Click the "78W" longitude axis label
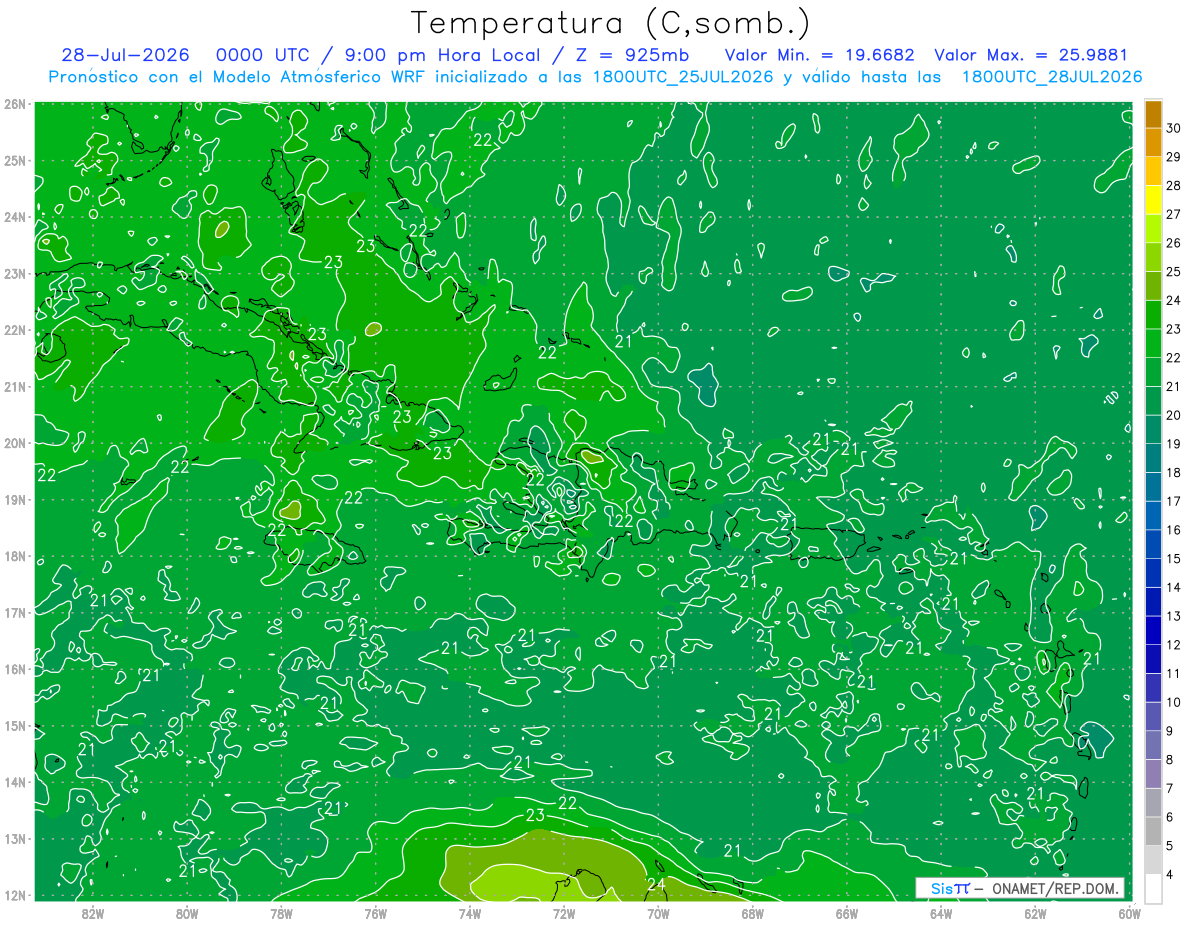1200x927 pixels. point(281,913)
